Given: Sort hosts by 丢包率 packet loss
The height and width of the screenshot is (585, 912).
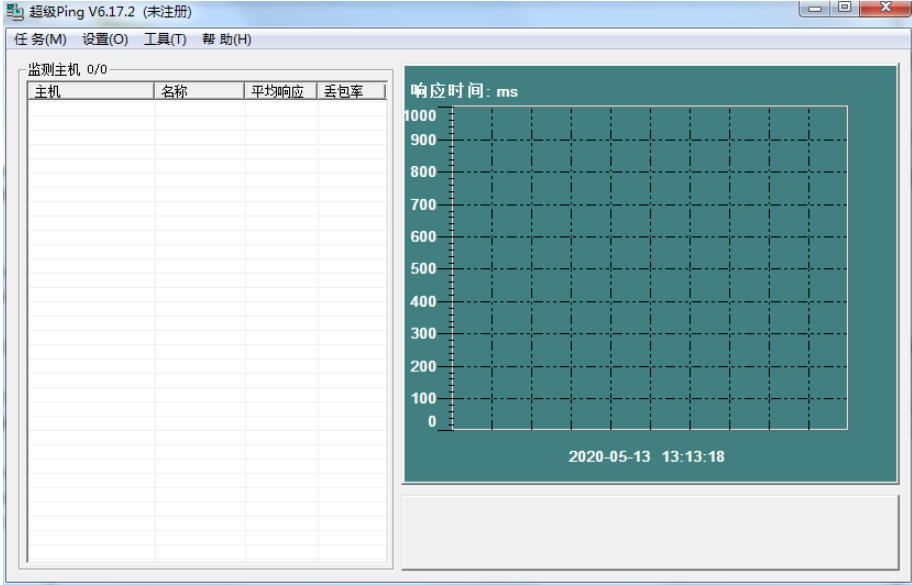Looking at the screenshot, I should pos(348,90).
